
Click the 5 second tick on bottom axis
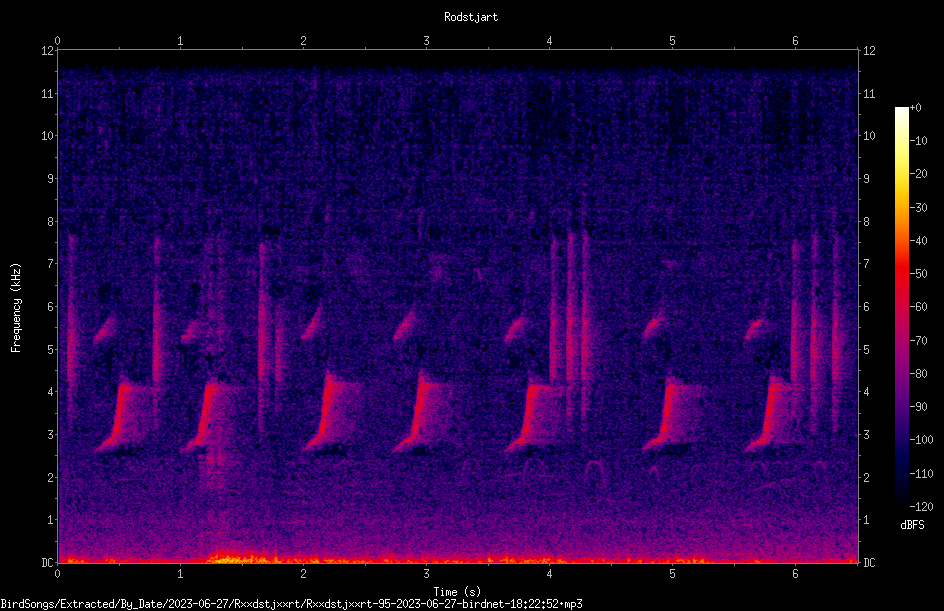672,574
